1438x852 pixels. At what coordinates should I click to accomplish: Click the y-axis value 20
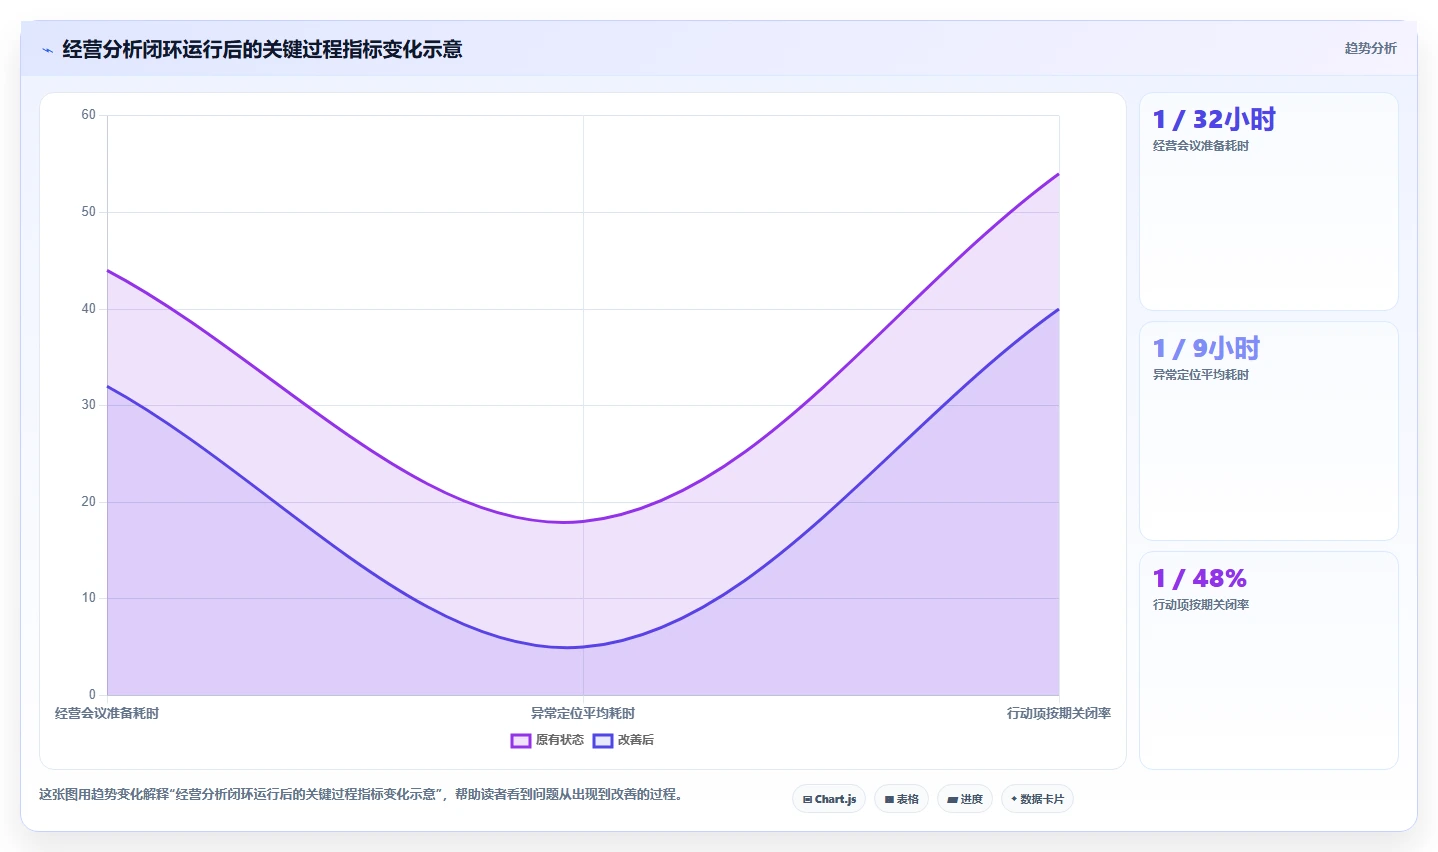click(89, 502)
